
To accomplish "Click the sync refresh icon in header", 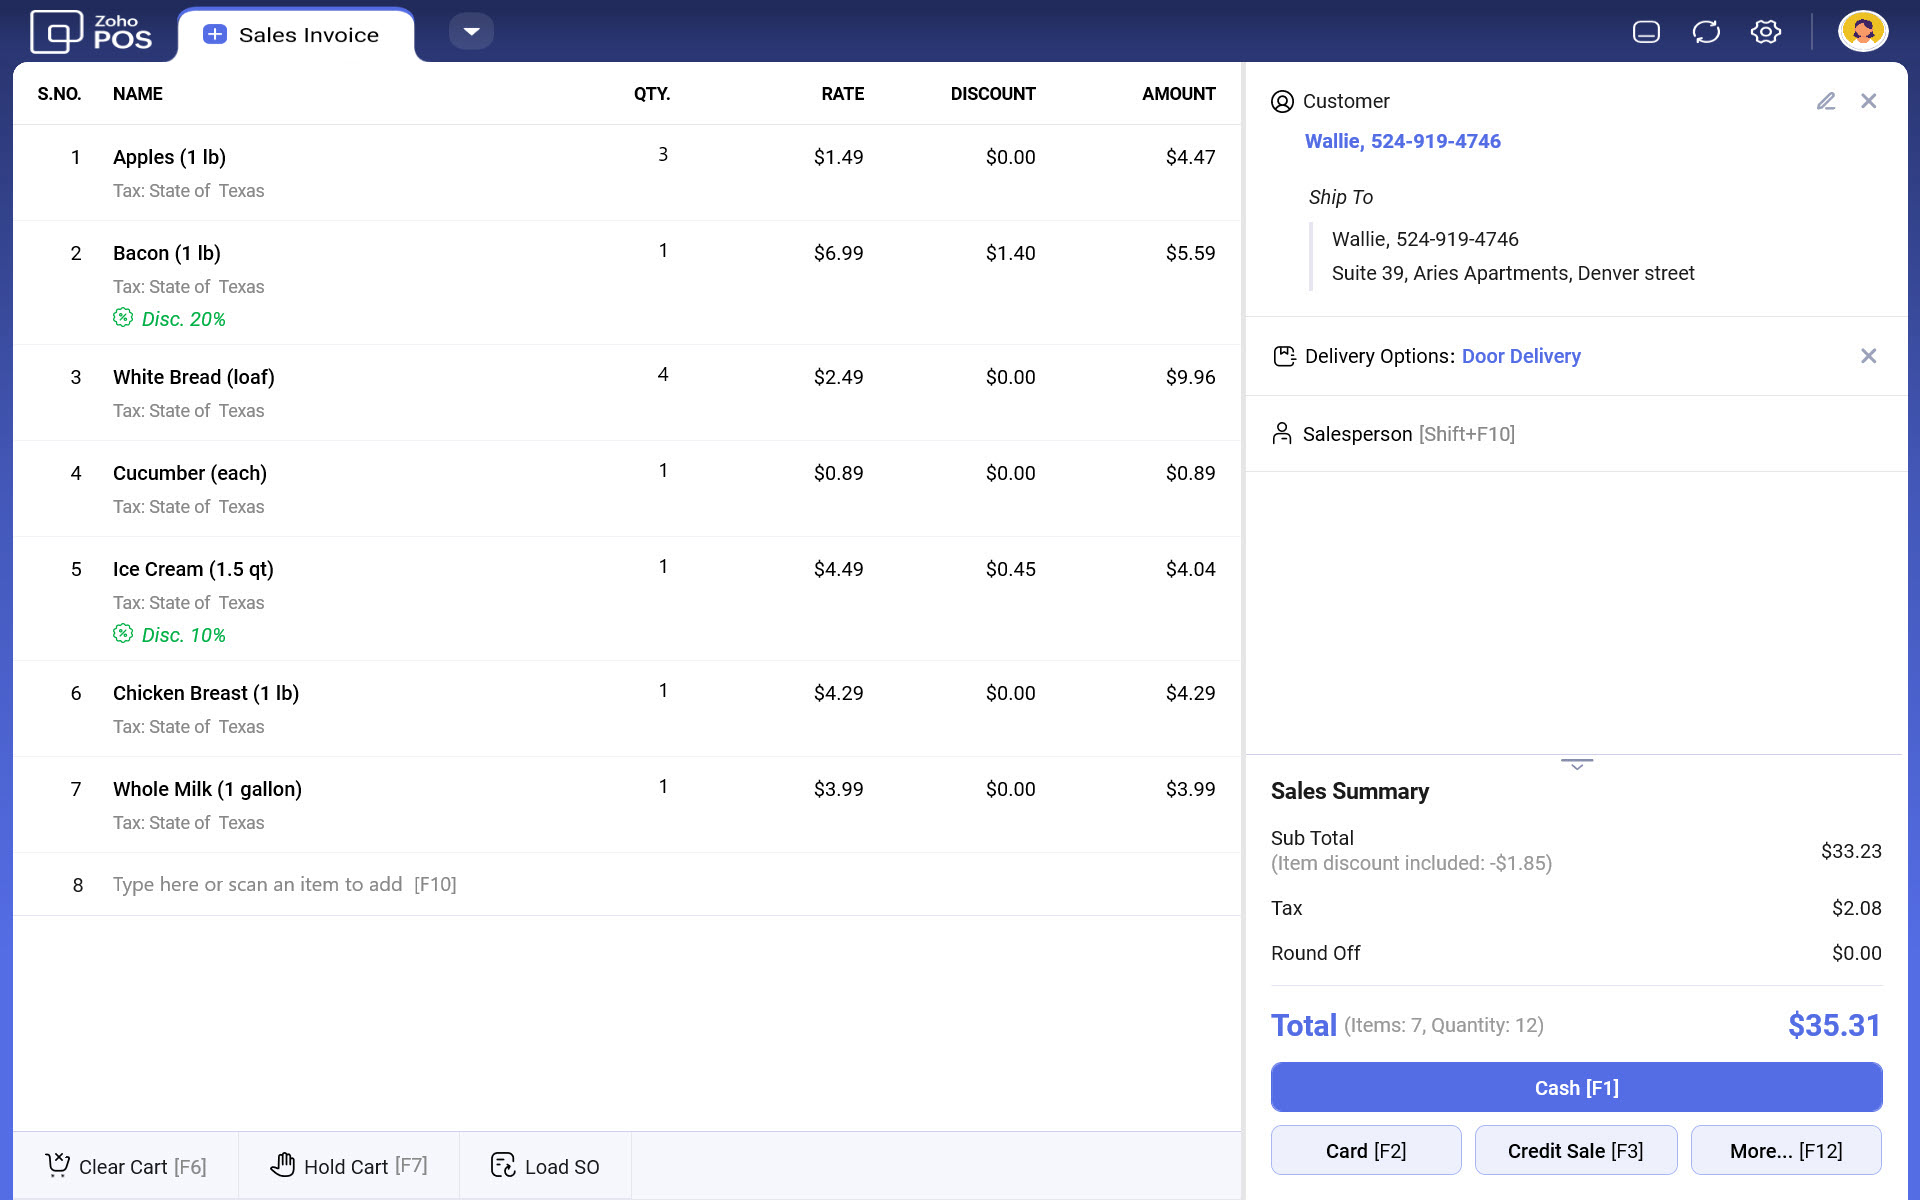I will pos(1706,32).
